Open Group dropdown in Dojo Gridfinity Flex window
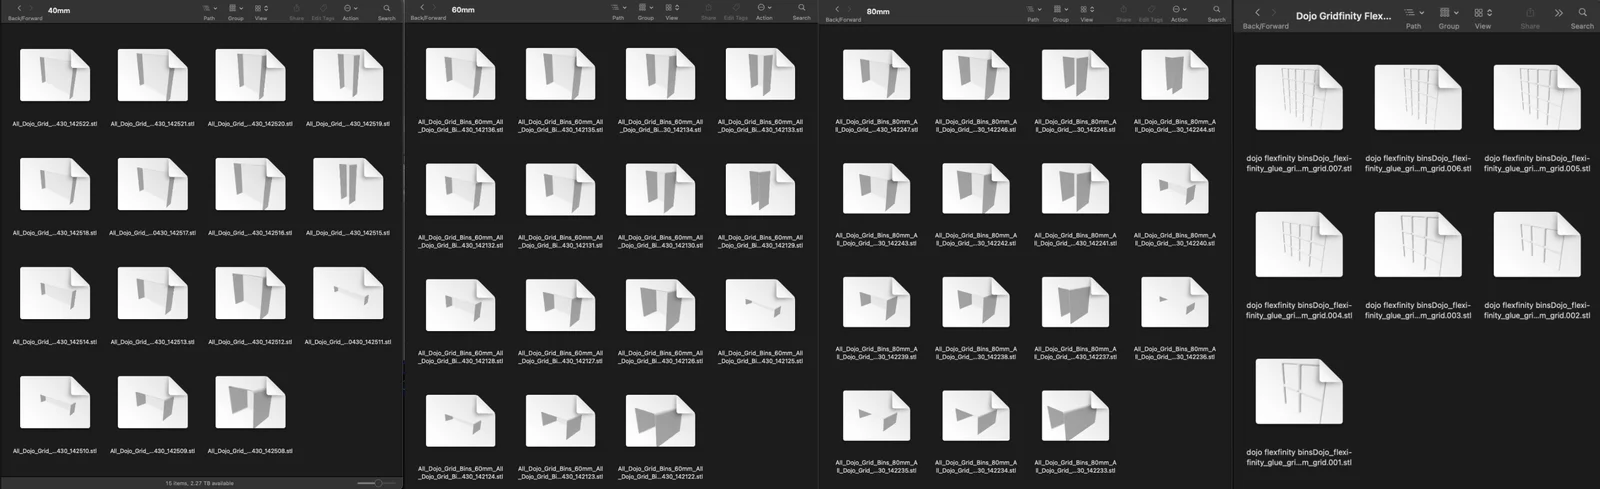1600x489 pixels. [1449, 14]
